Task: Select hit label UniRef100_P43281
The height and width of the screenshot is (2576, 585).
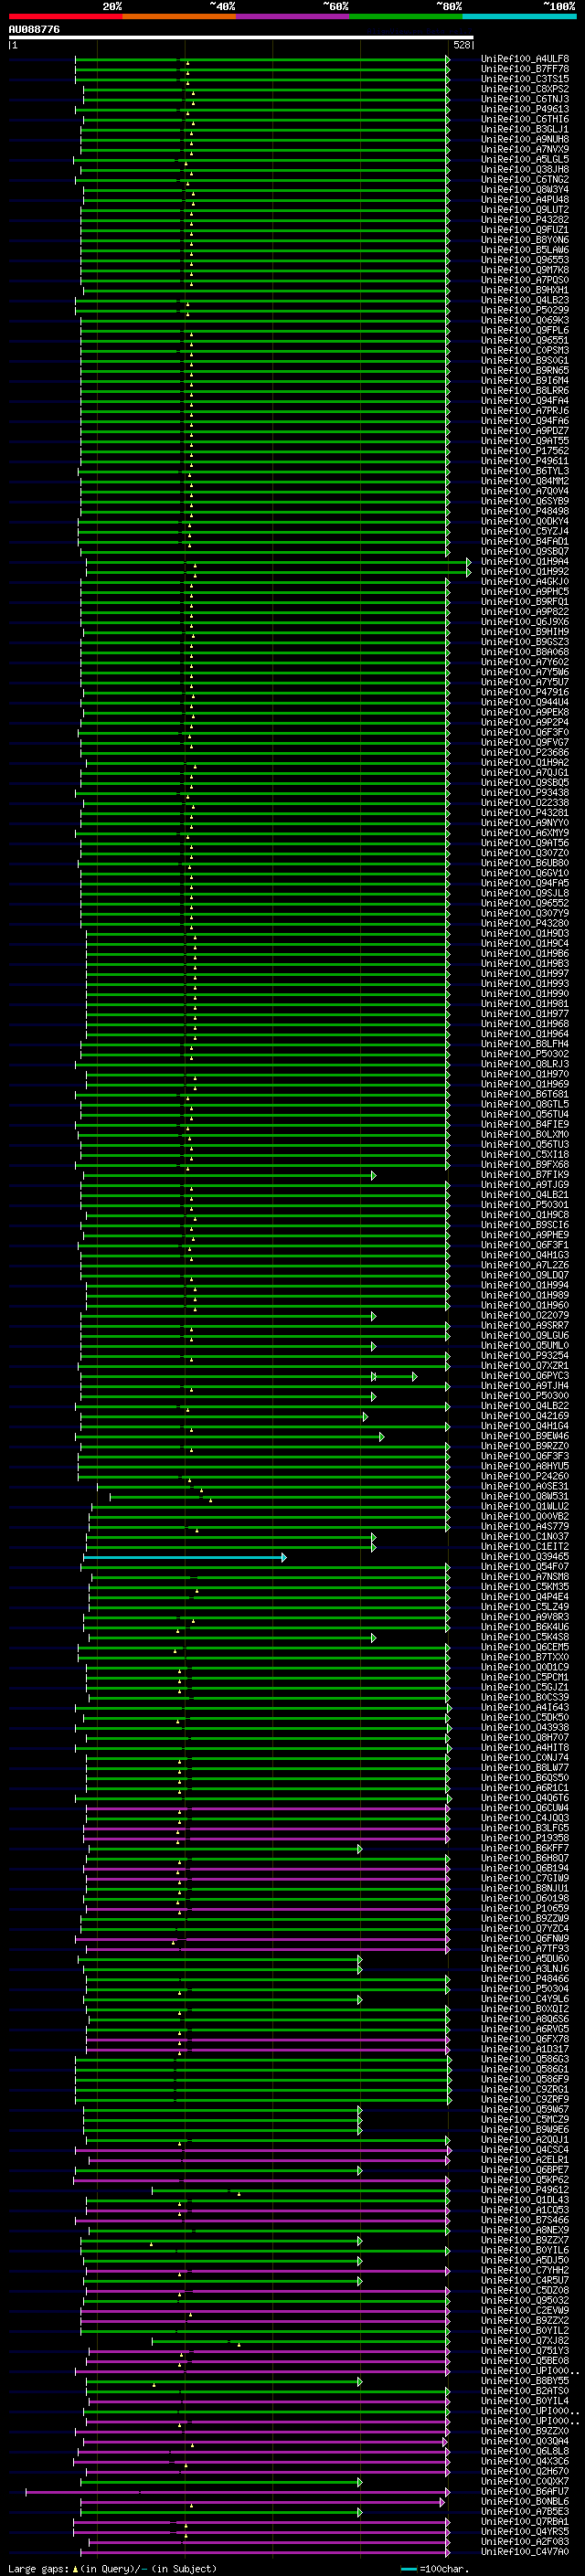Action: pos(524,813)
